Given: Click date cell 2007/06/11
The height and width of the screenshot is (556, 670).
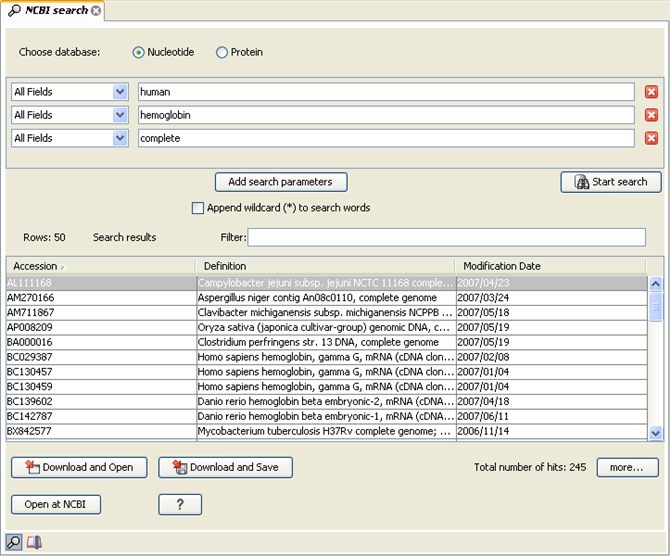Looking at the screenshot, I should click(x=552, y=416).
